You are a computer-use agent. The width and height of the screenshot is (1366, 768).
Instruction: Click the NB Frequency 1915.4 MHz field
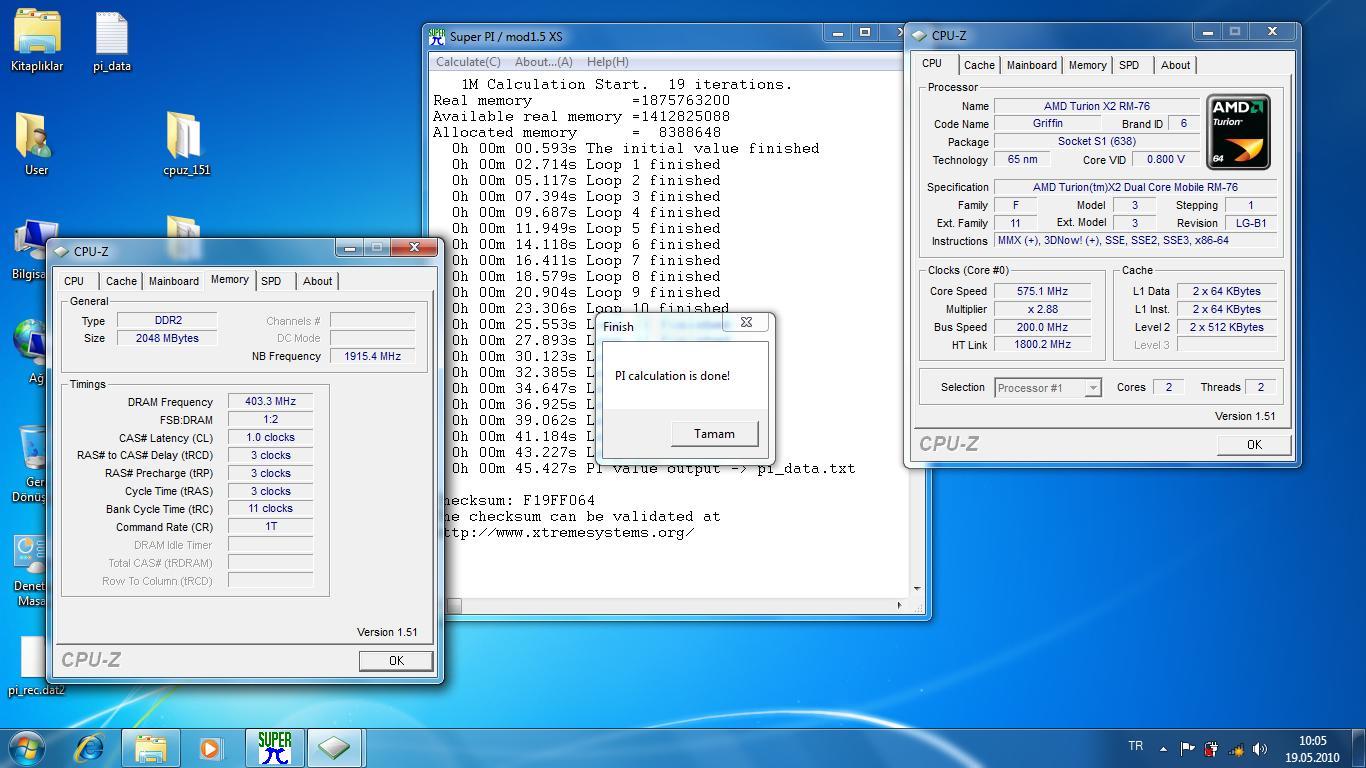372,356
